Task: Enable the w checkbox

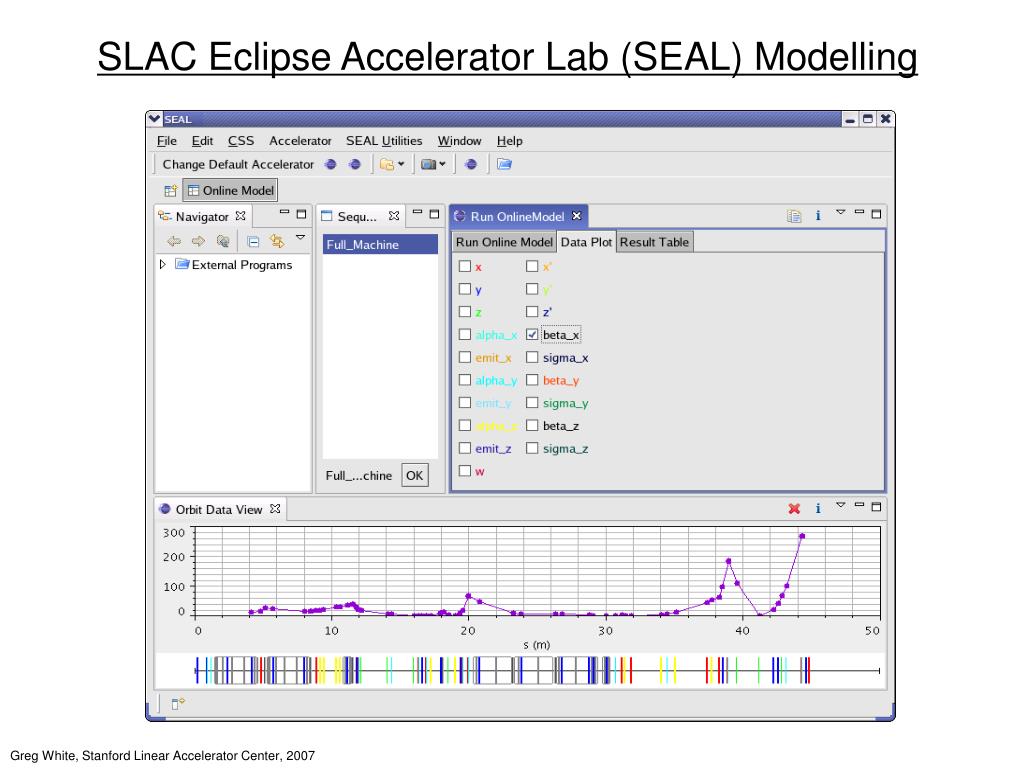Action: 465,471
